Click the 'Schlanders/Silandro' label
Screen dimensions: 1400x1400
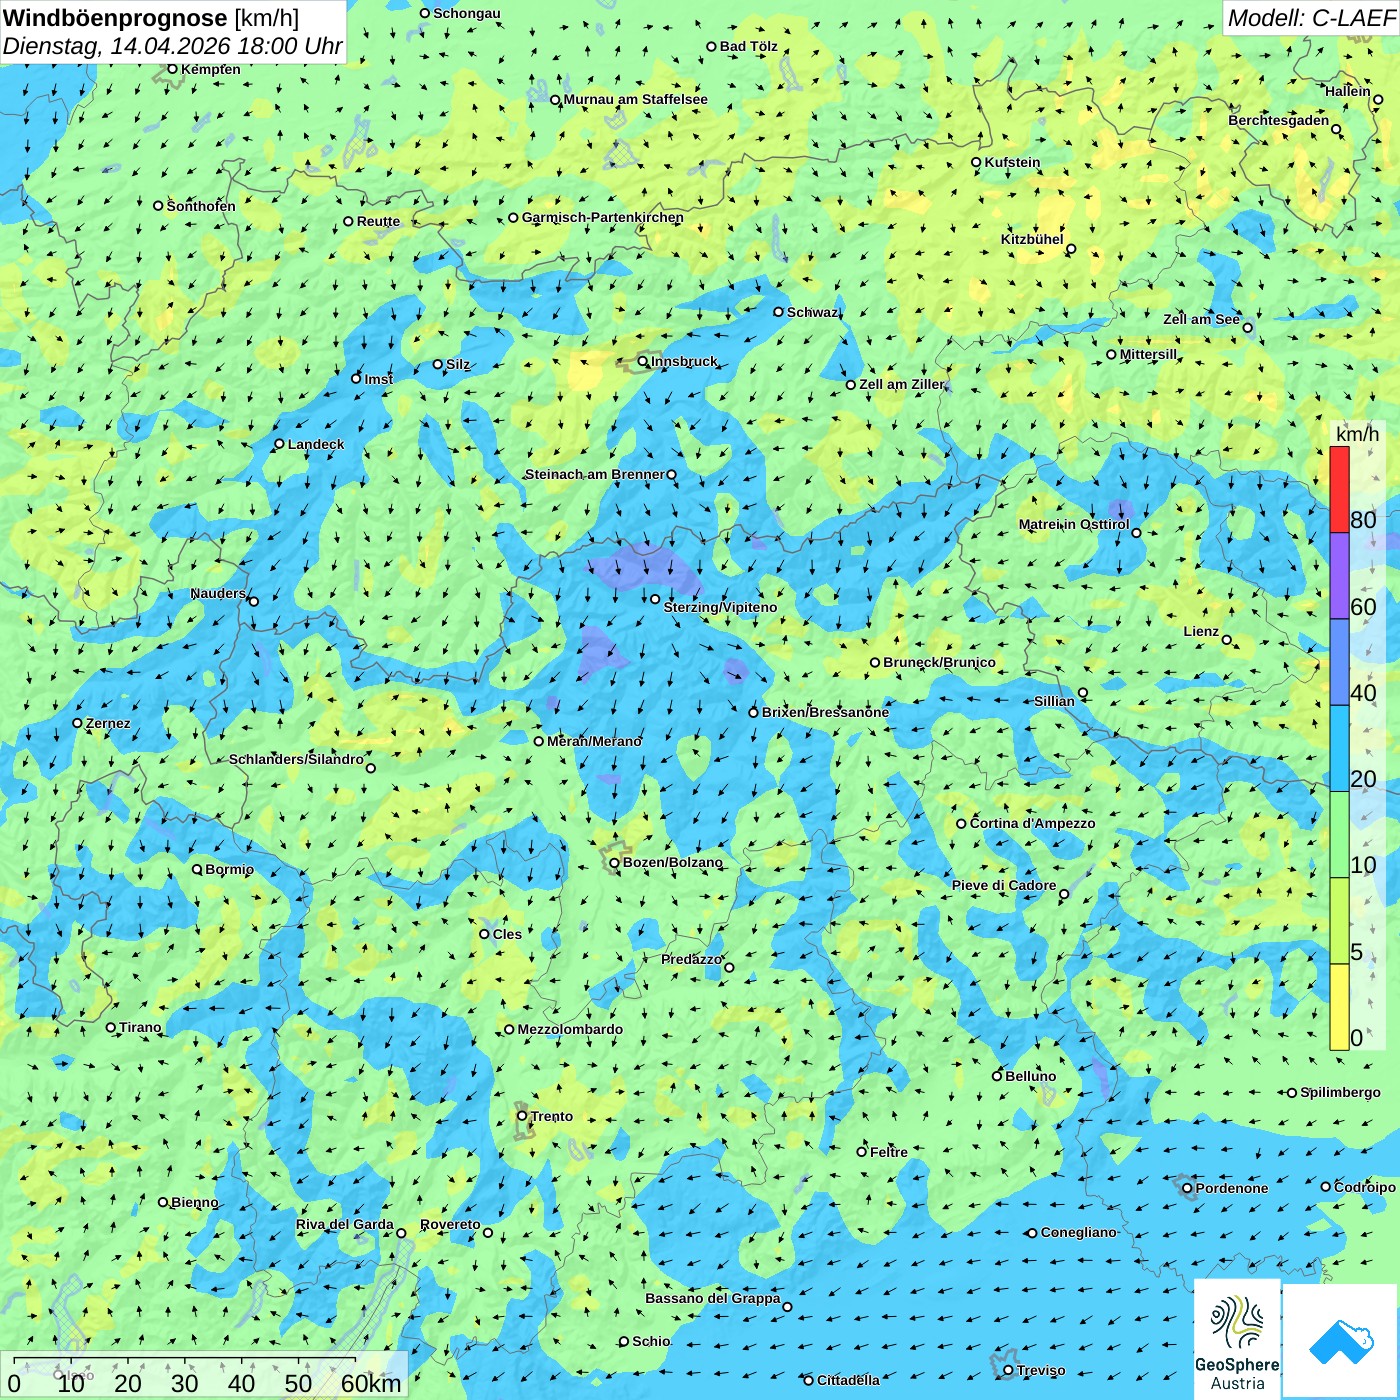296,759
